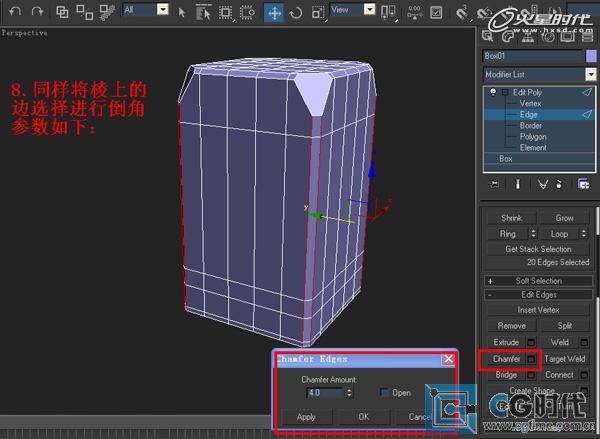This screenshot has height=439, width=600.
Task: Click the Undo arrow in the toolbar
Action: [x=15, y=11]
